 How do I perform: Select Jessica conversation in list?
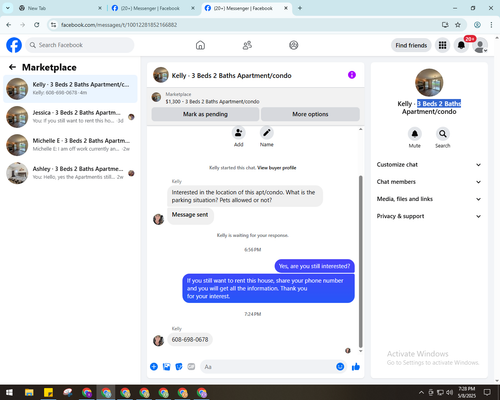[70, 117]
